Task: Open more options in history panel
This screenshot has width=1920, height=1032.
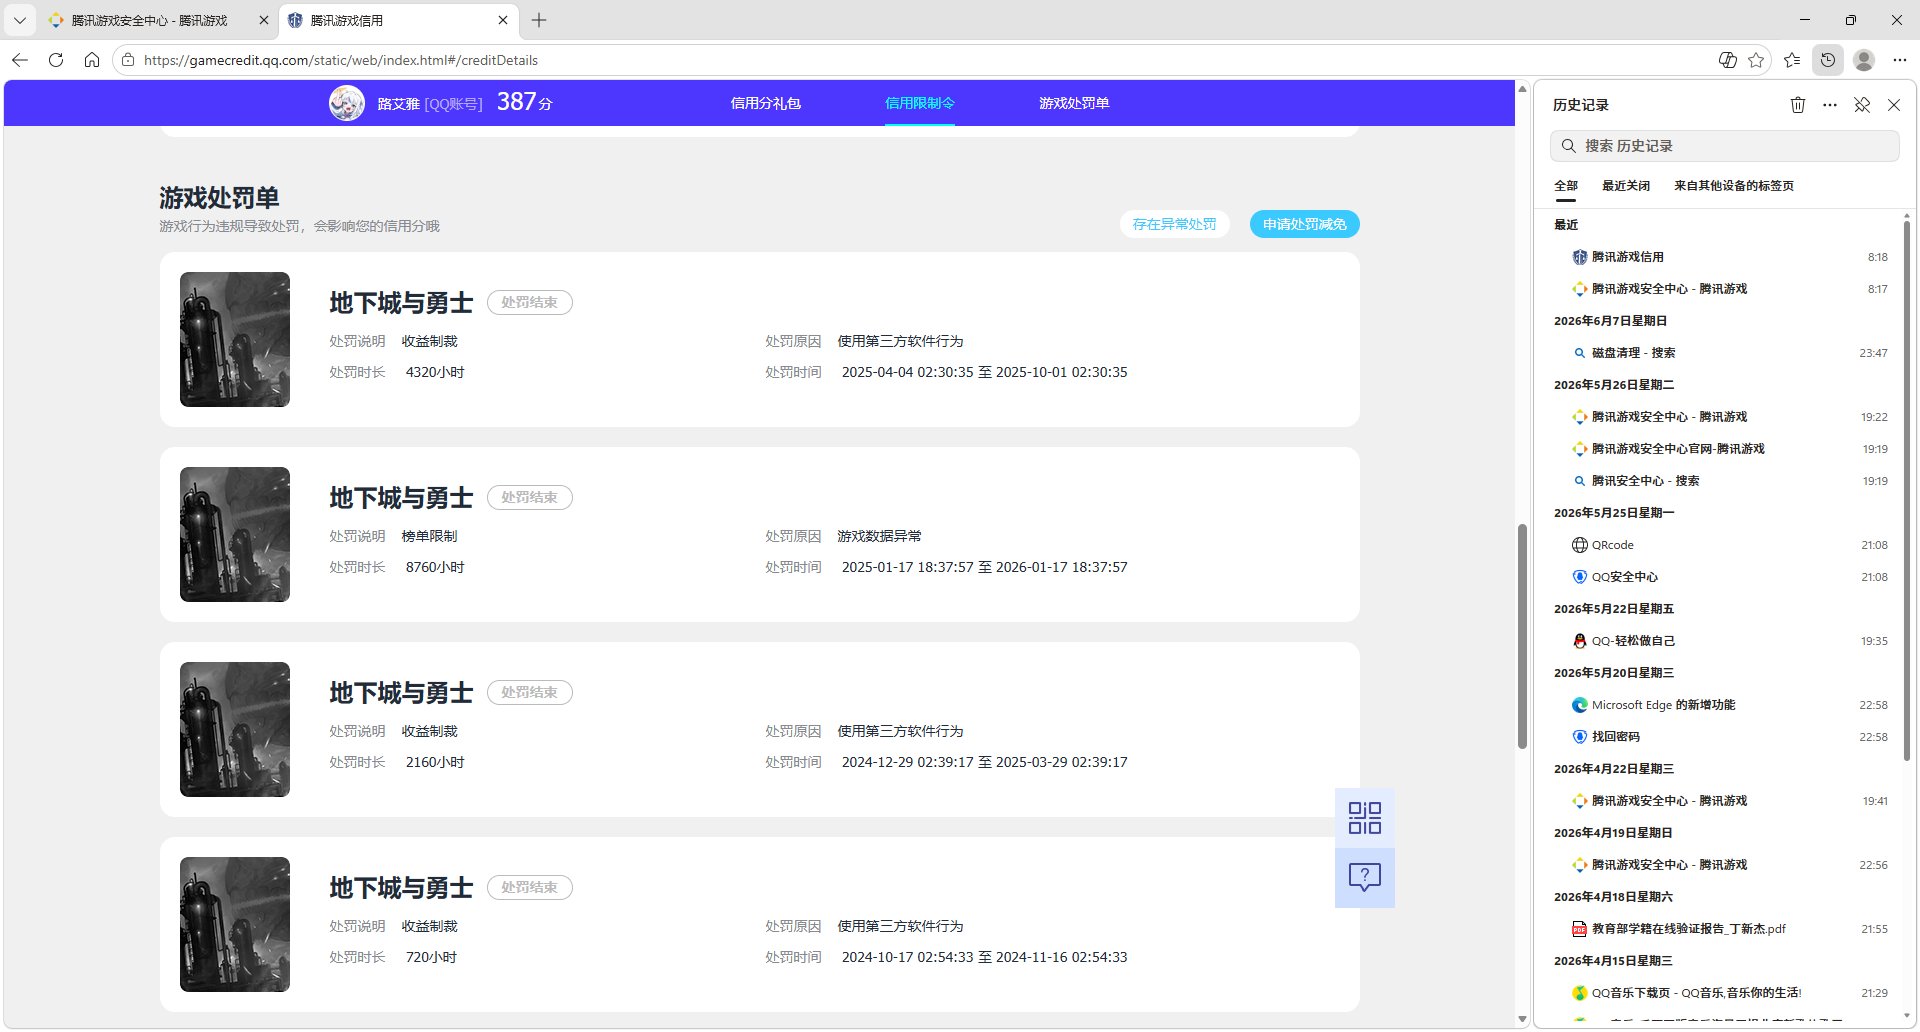Action: click(x=1830, y=105)
